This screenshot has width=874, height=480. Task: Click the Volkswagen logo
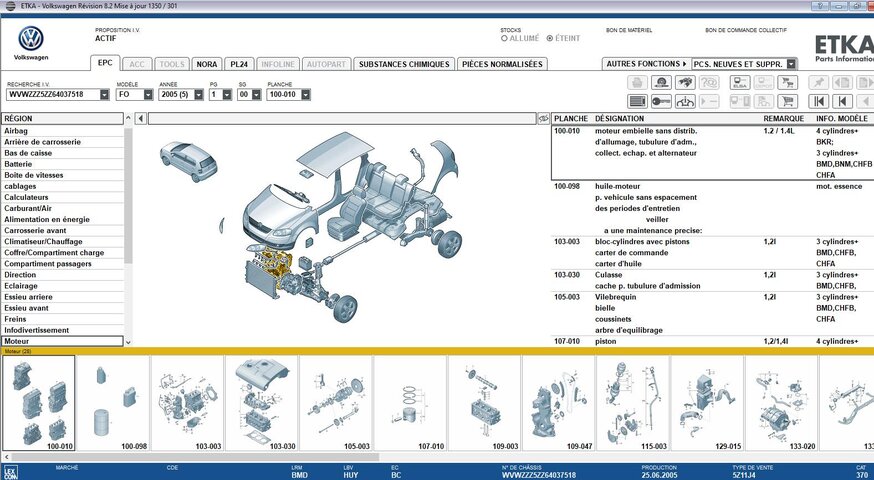coord(31,40)
